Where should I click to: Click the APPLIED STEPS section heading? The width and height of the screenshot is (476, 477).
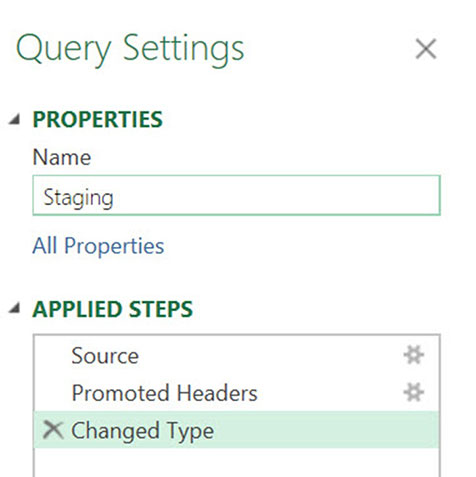click(112, 309)
